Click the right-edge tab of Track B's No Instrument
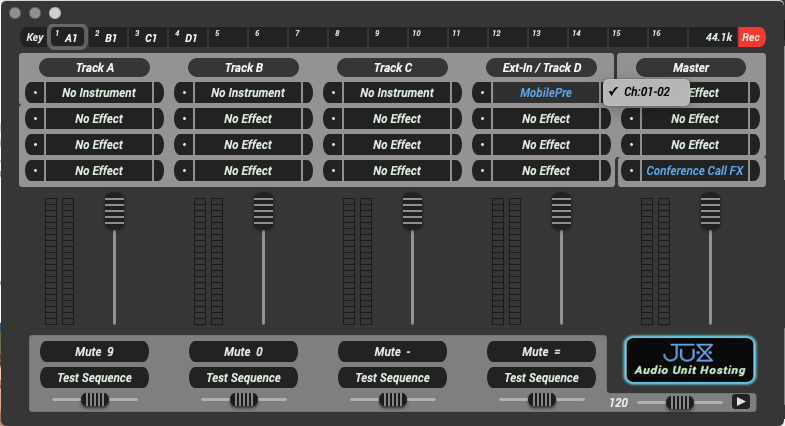785x426 pixels. coord(307,93)
